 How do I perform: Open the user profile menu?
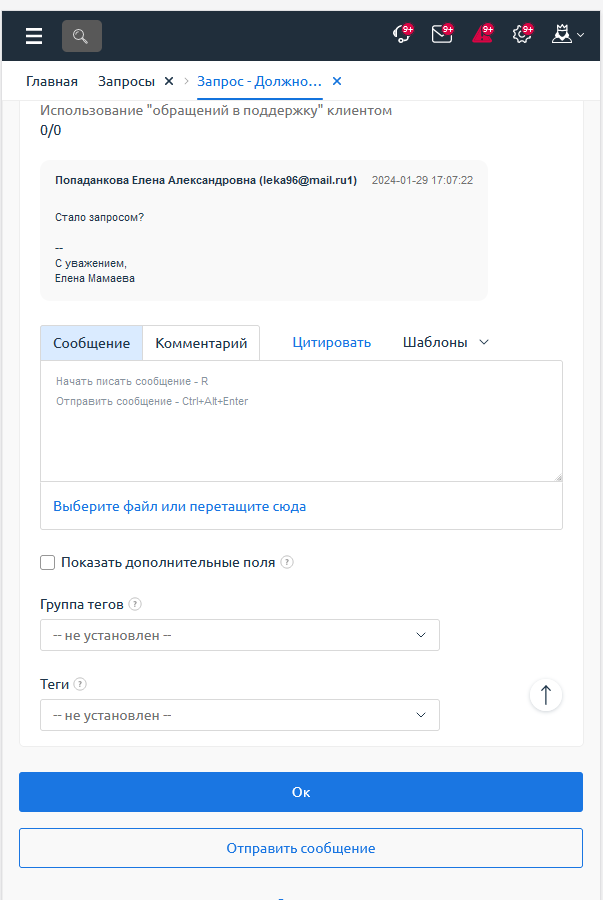pos(567,35)
